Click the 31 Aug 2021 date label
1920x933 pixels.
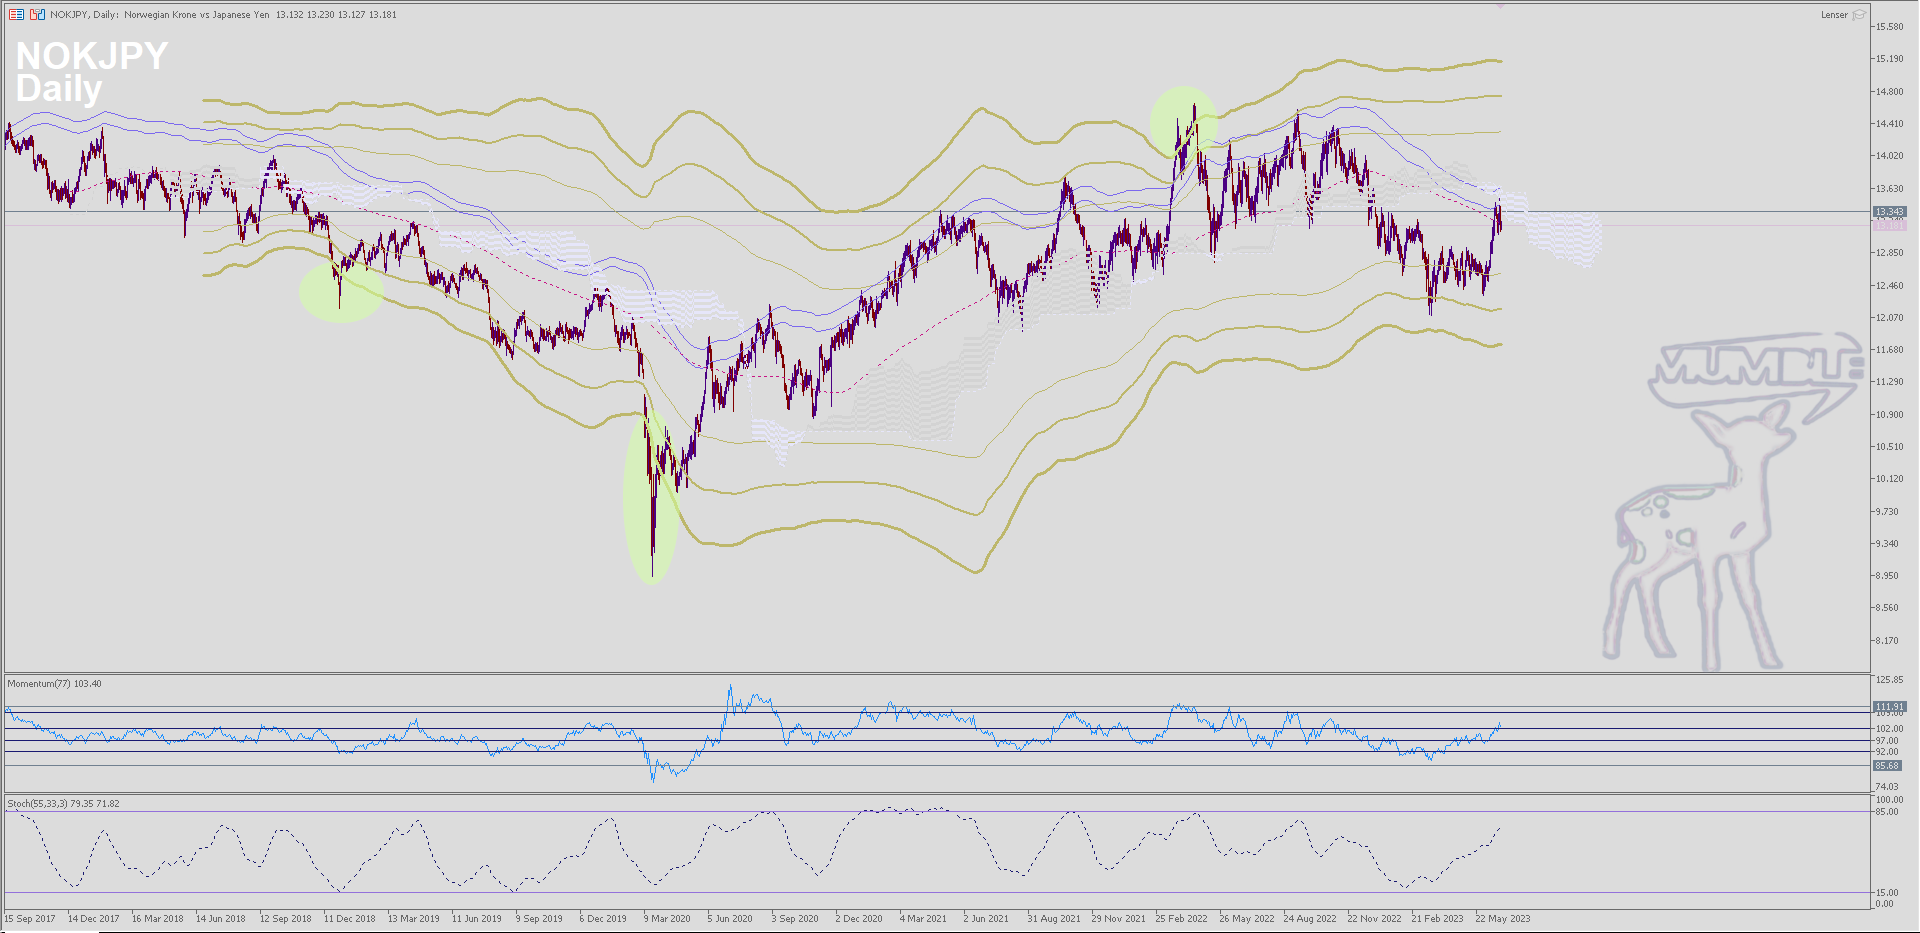pos(1054,918)
